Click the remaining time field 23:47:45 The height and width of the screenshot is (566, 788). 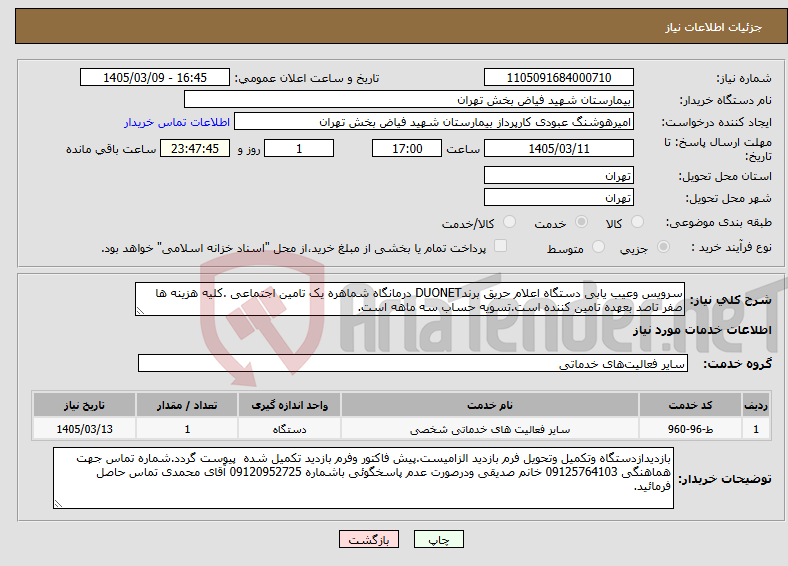pos(195,148)
